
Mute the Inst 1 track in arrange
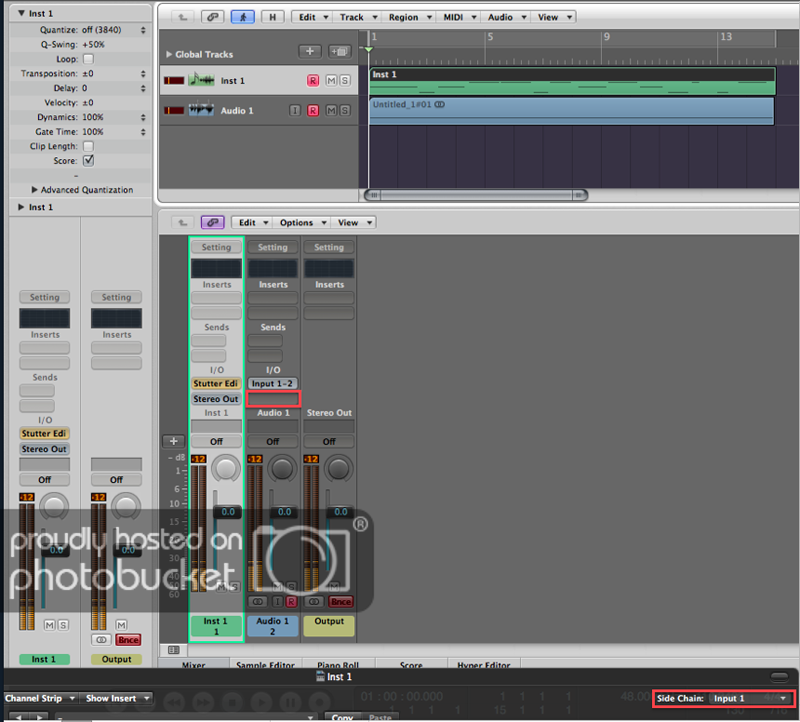[x=331, y=80]
